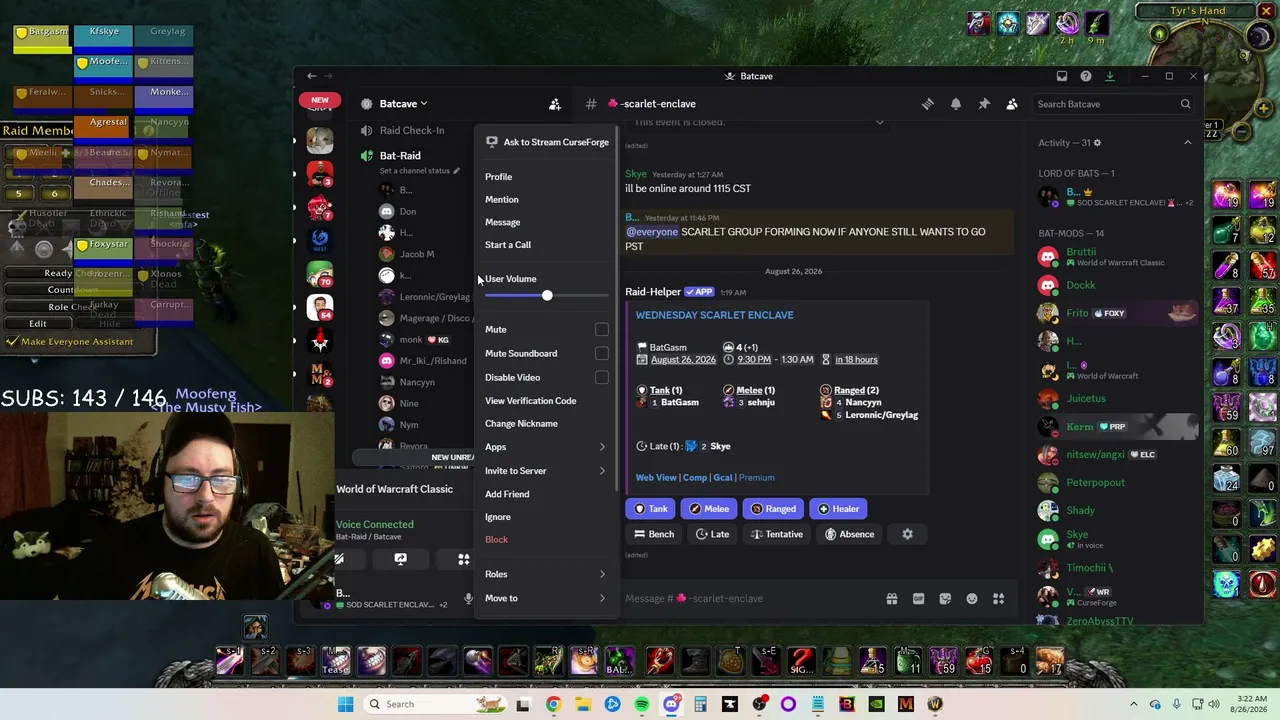
Task: Click the notification bell icon
Action: [x=956, y=104]
